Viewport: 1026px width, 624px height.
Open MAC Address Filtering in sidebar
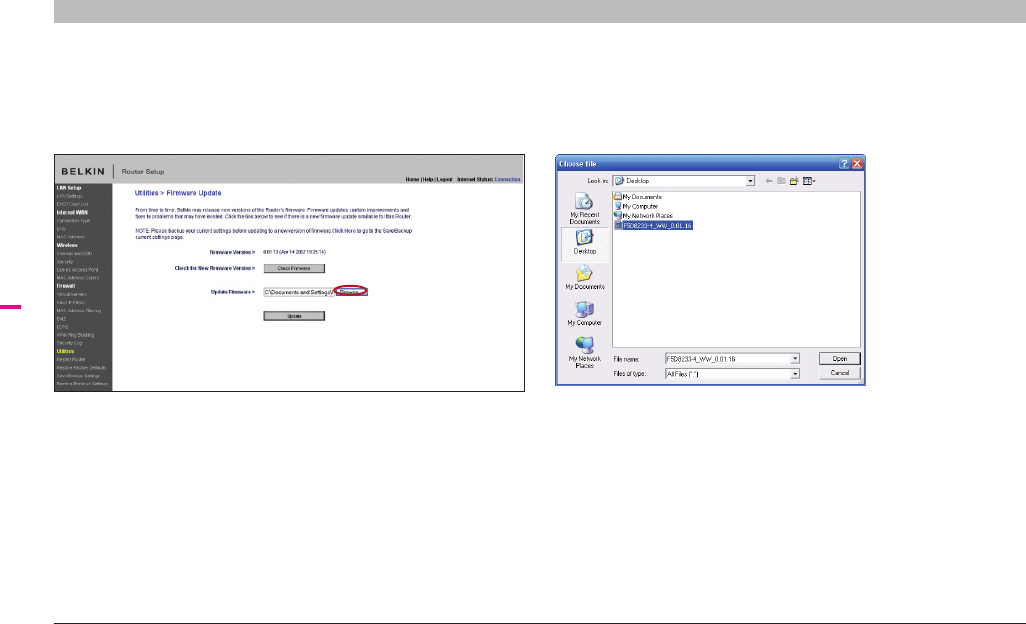tap(79, 311)
